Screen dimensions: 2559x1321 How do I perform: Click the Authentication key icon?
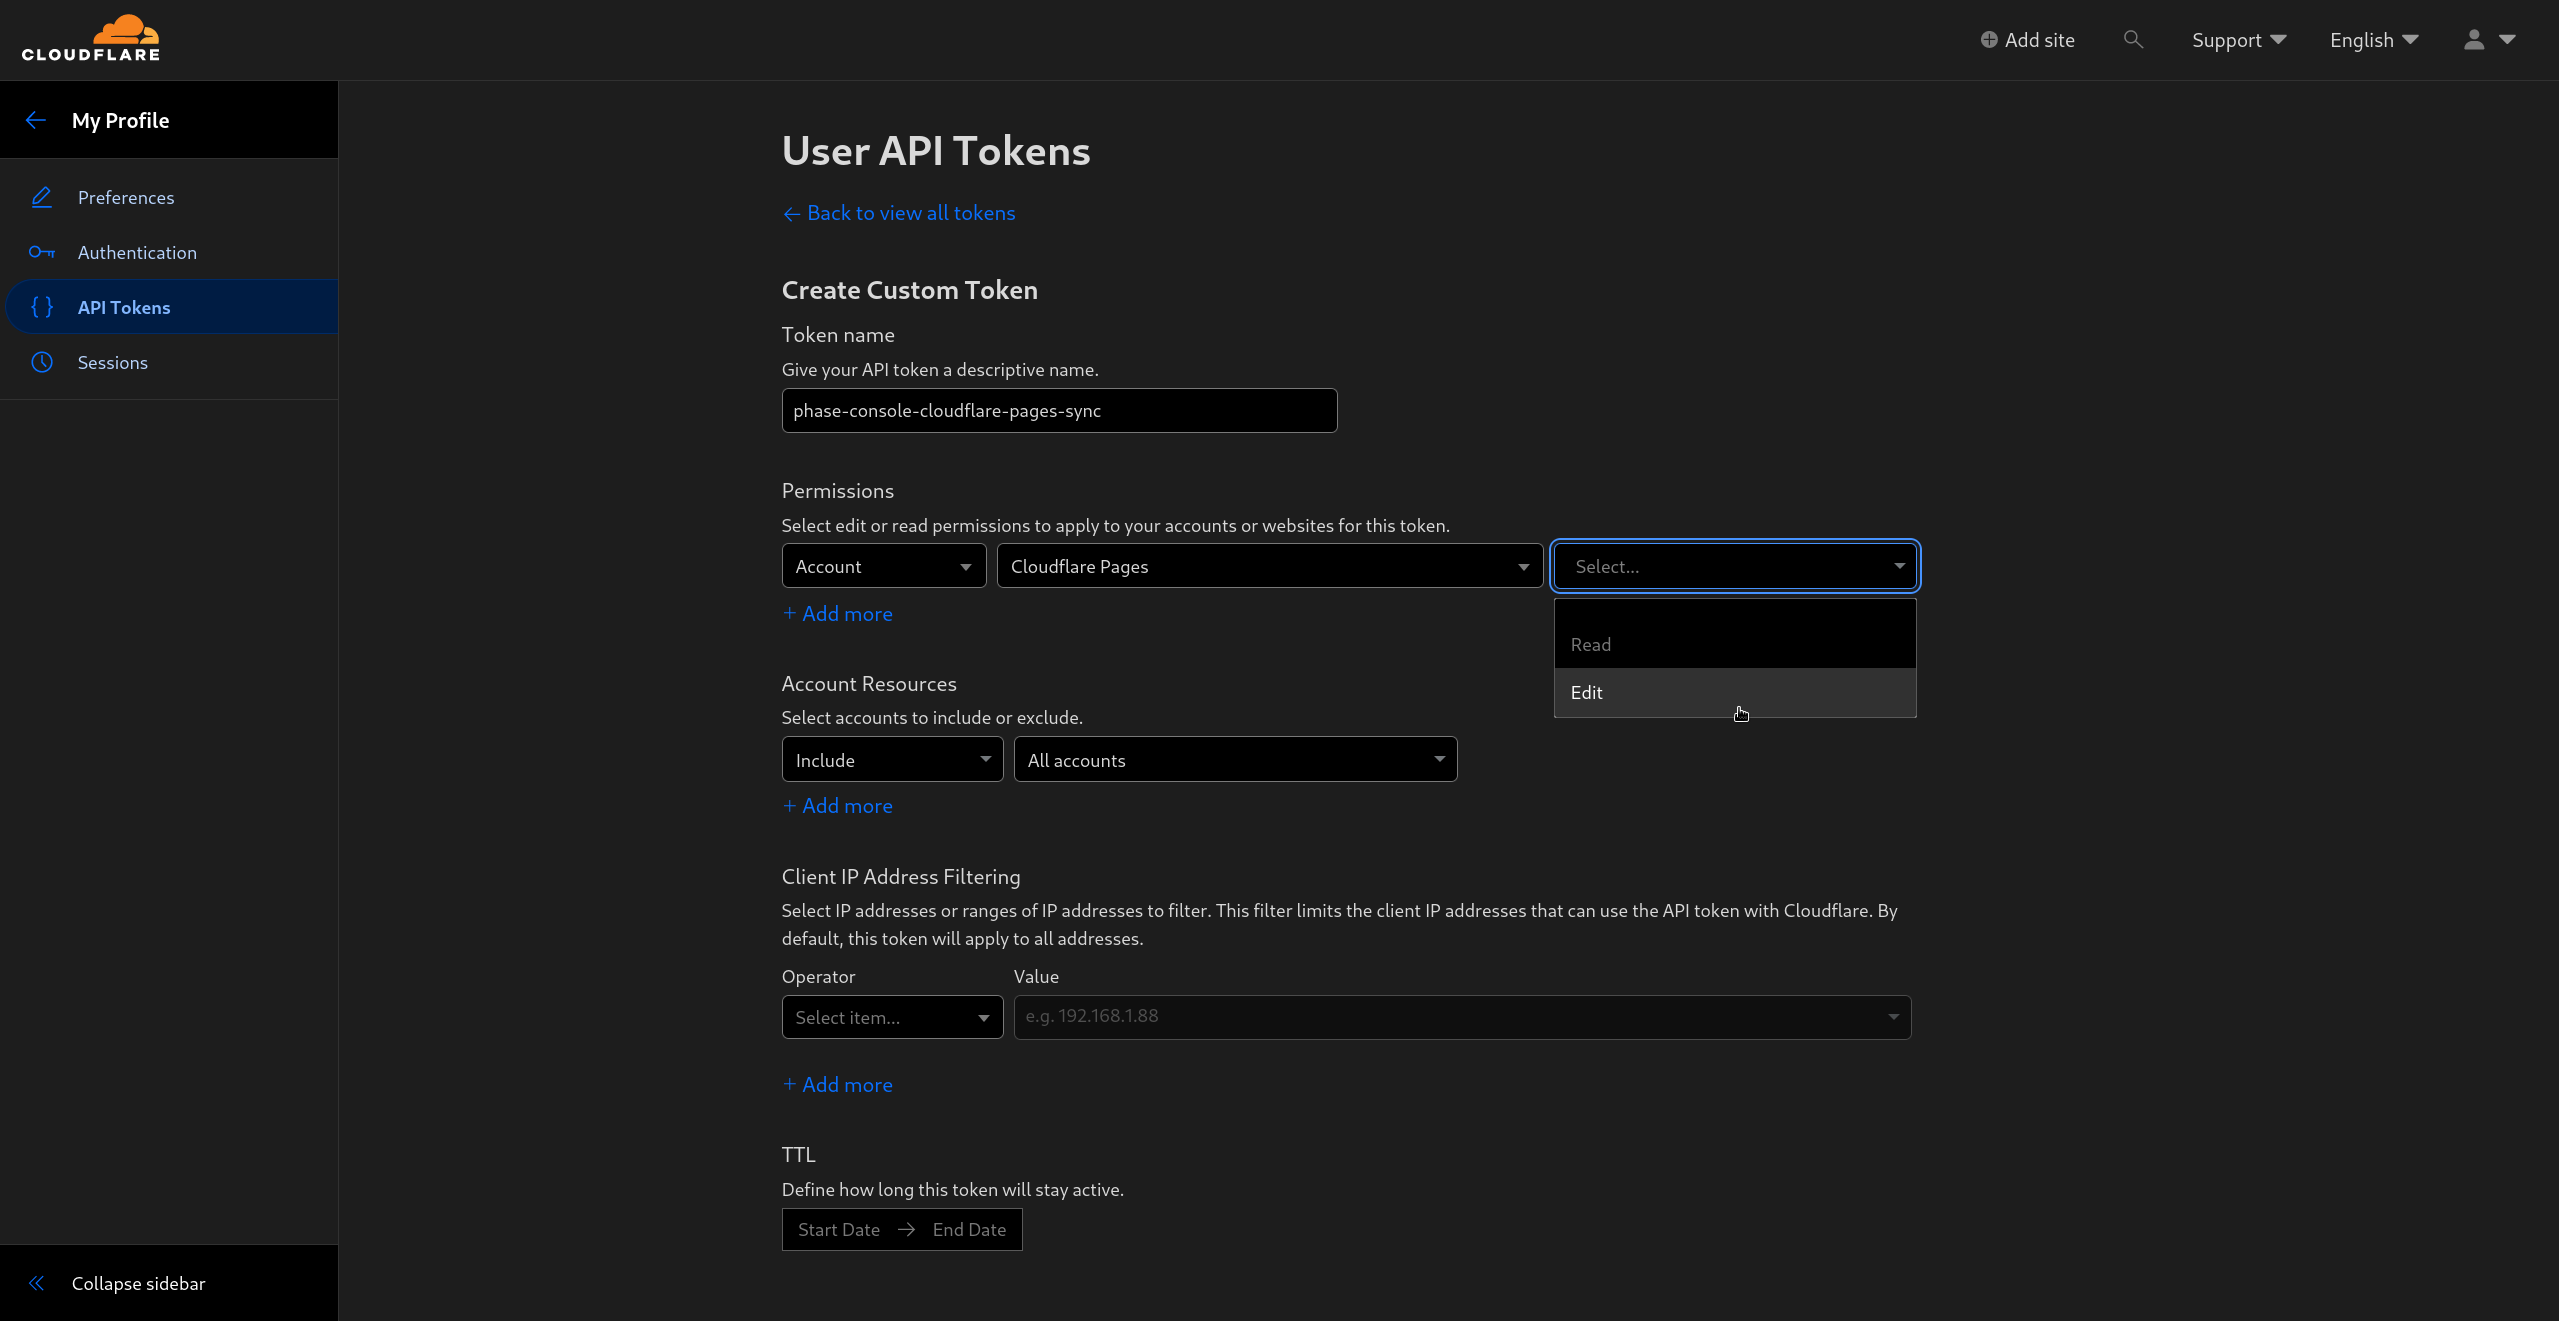click(x=42, y=252)
